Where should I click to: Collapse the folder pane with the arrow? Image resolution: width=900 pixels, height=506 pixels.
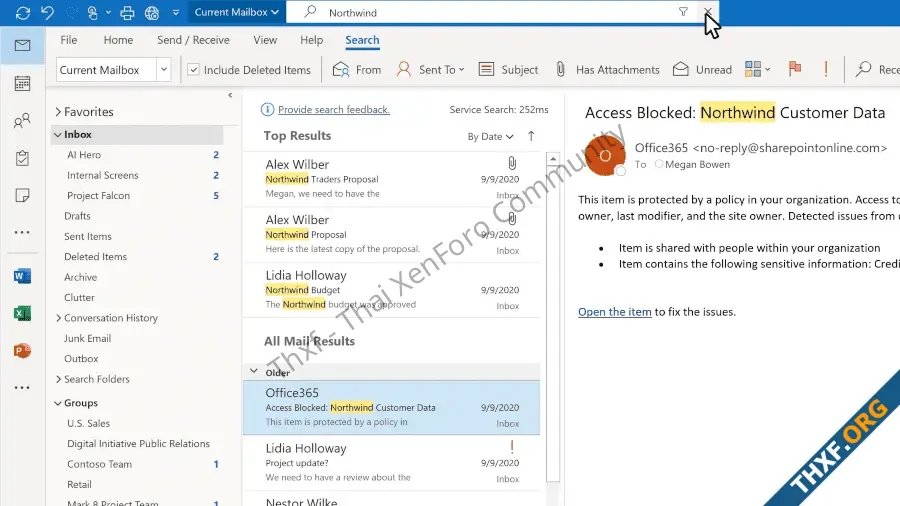pos(230,95)
